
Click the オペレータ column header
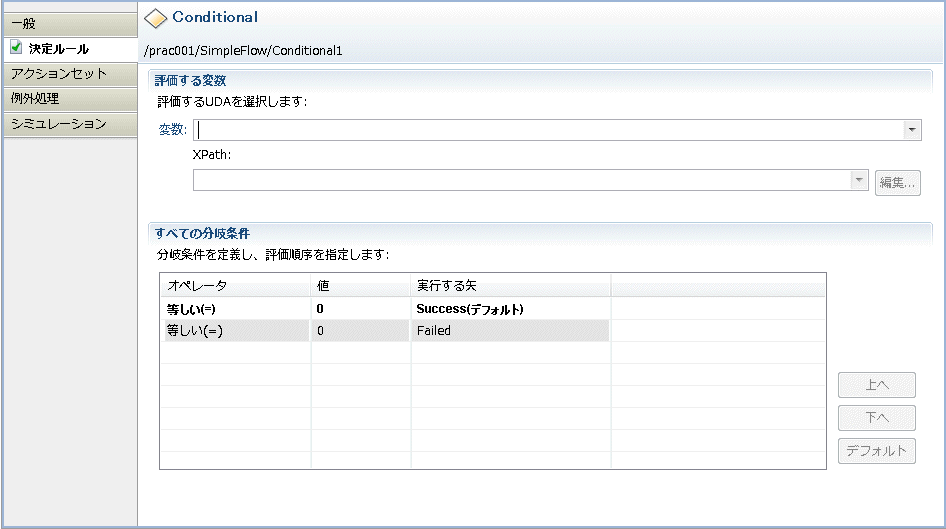click(235, 285)
